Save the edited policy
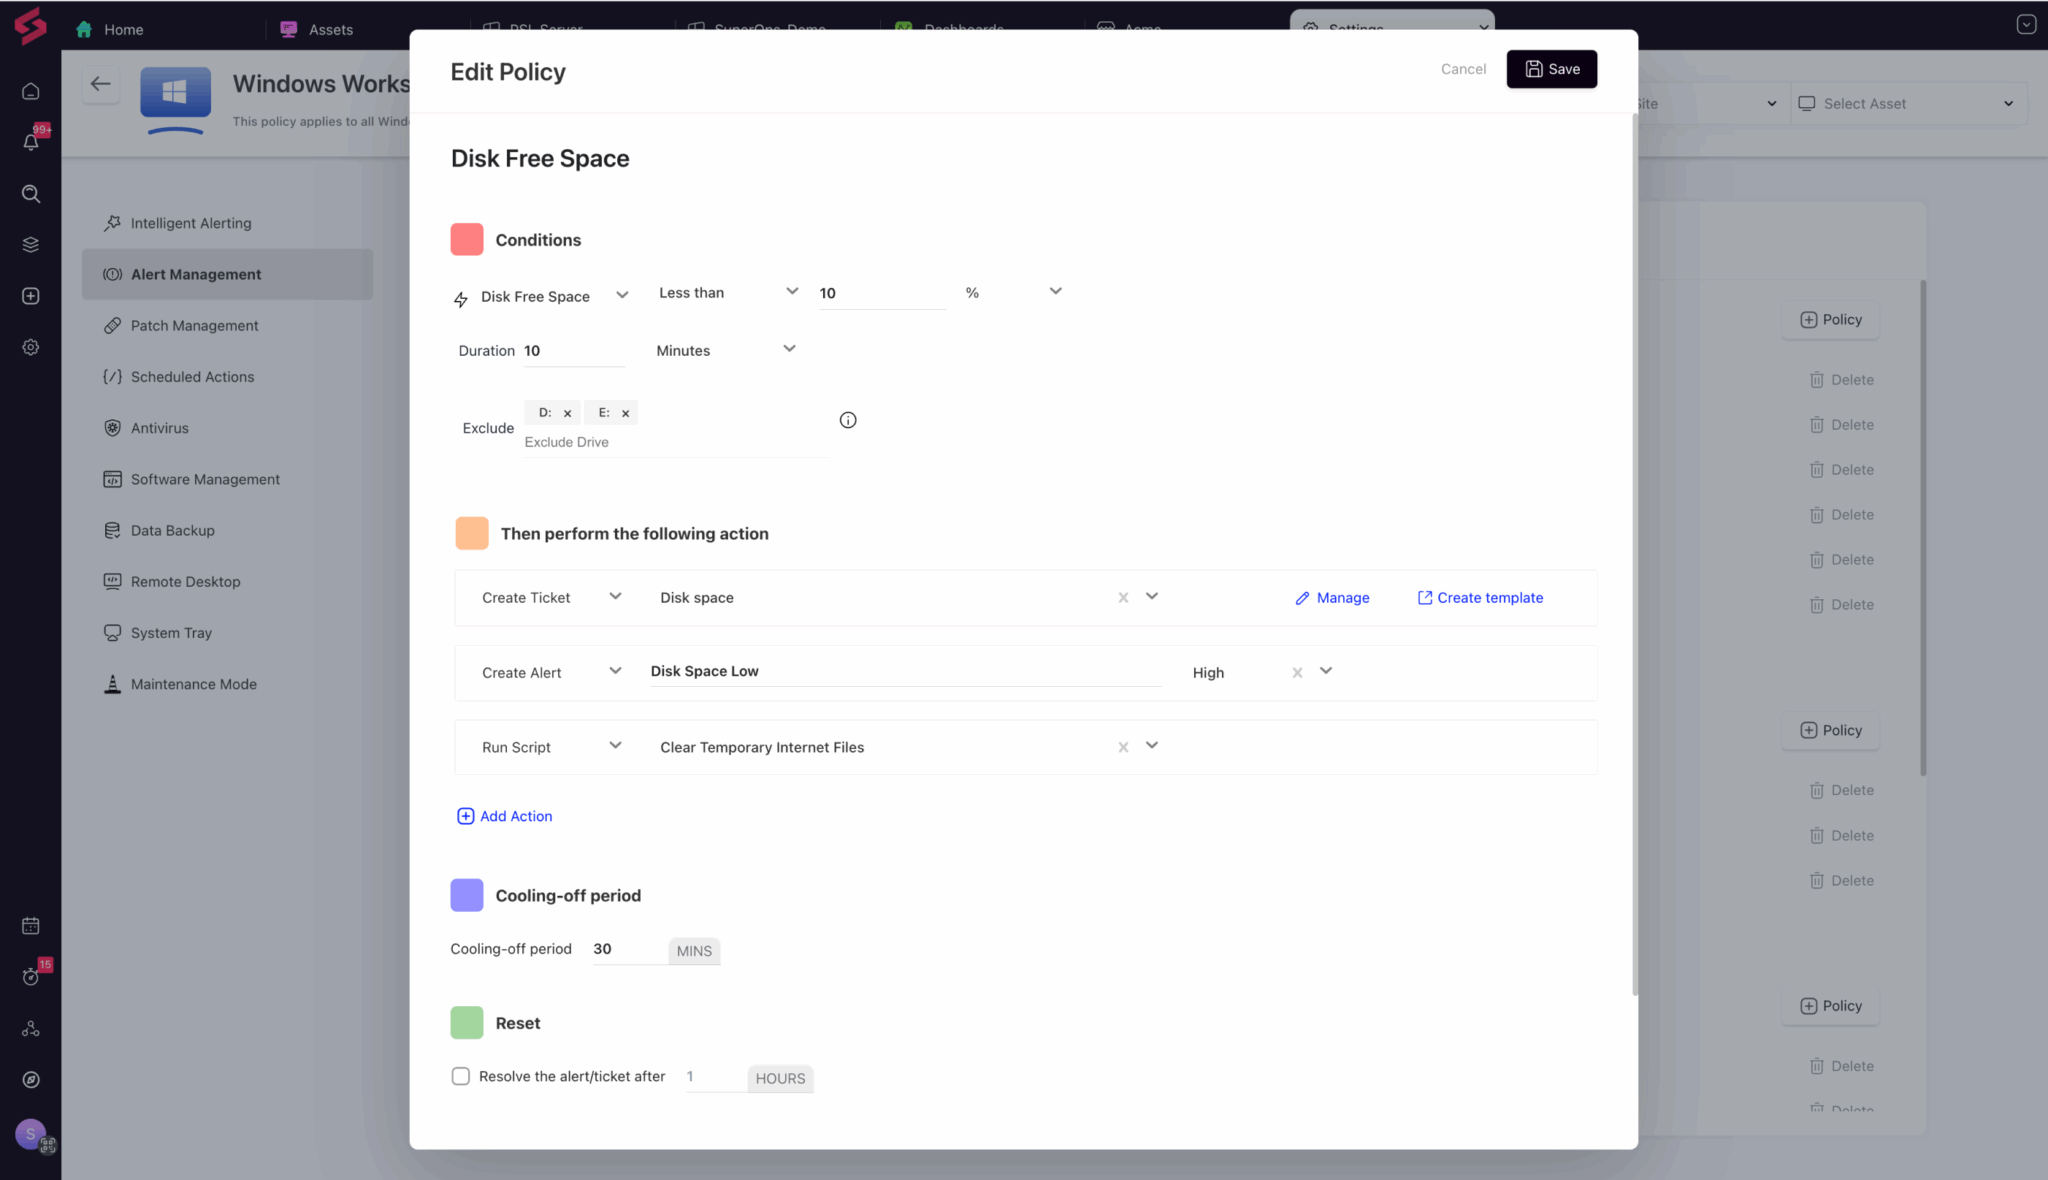 point(1551,69)
